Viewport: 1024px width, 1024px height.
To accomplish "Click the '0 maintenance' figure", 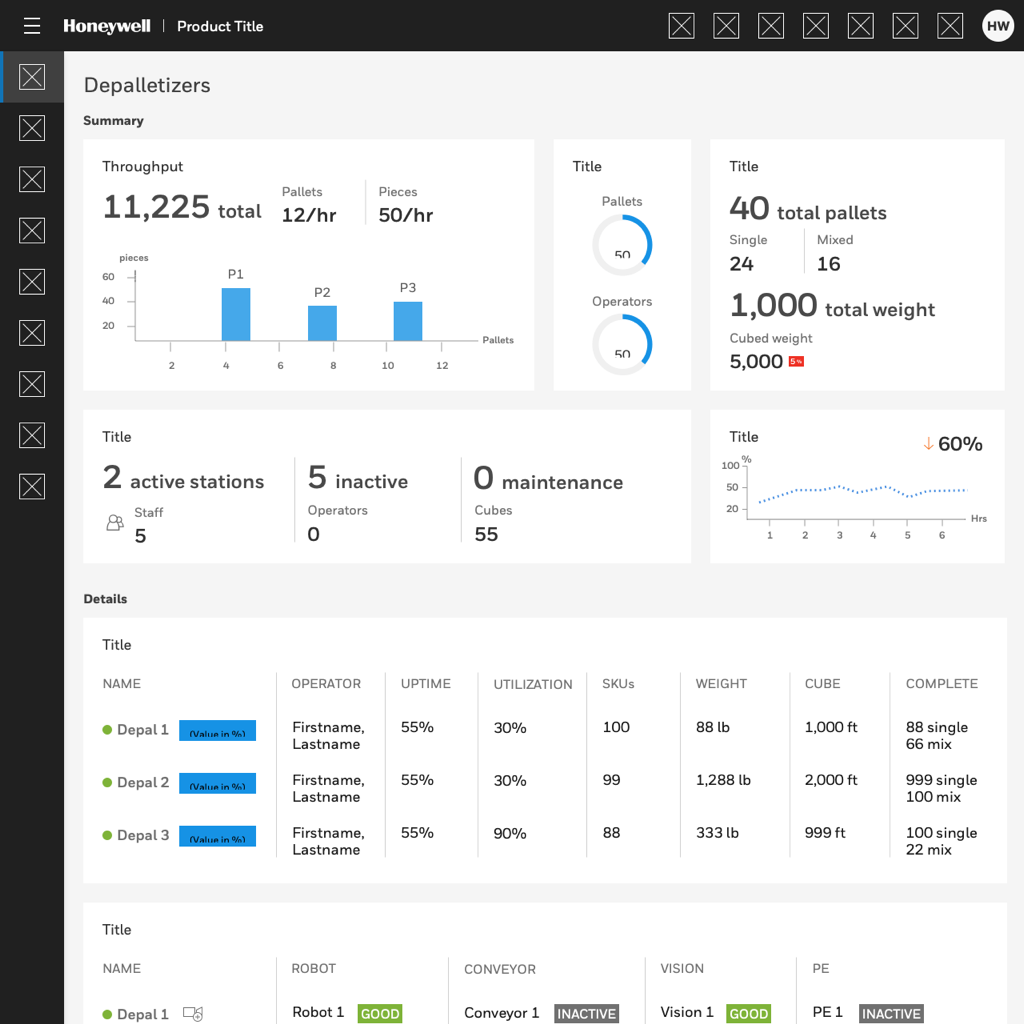I will coord(549,478).
